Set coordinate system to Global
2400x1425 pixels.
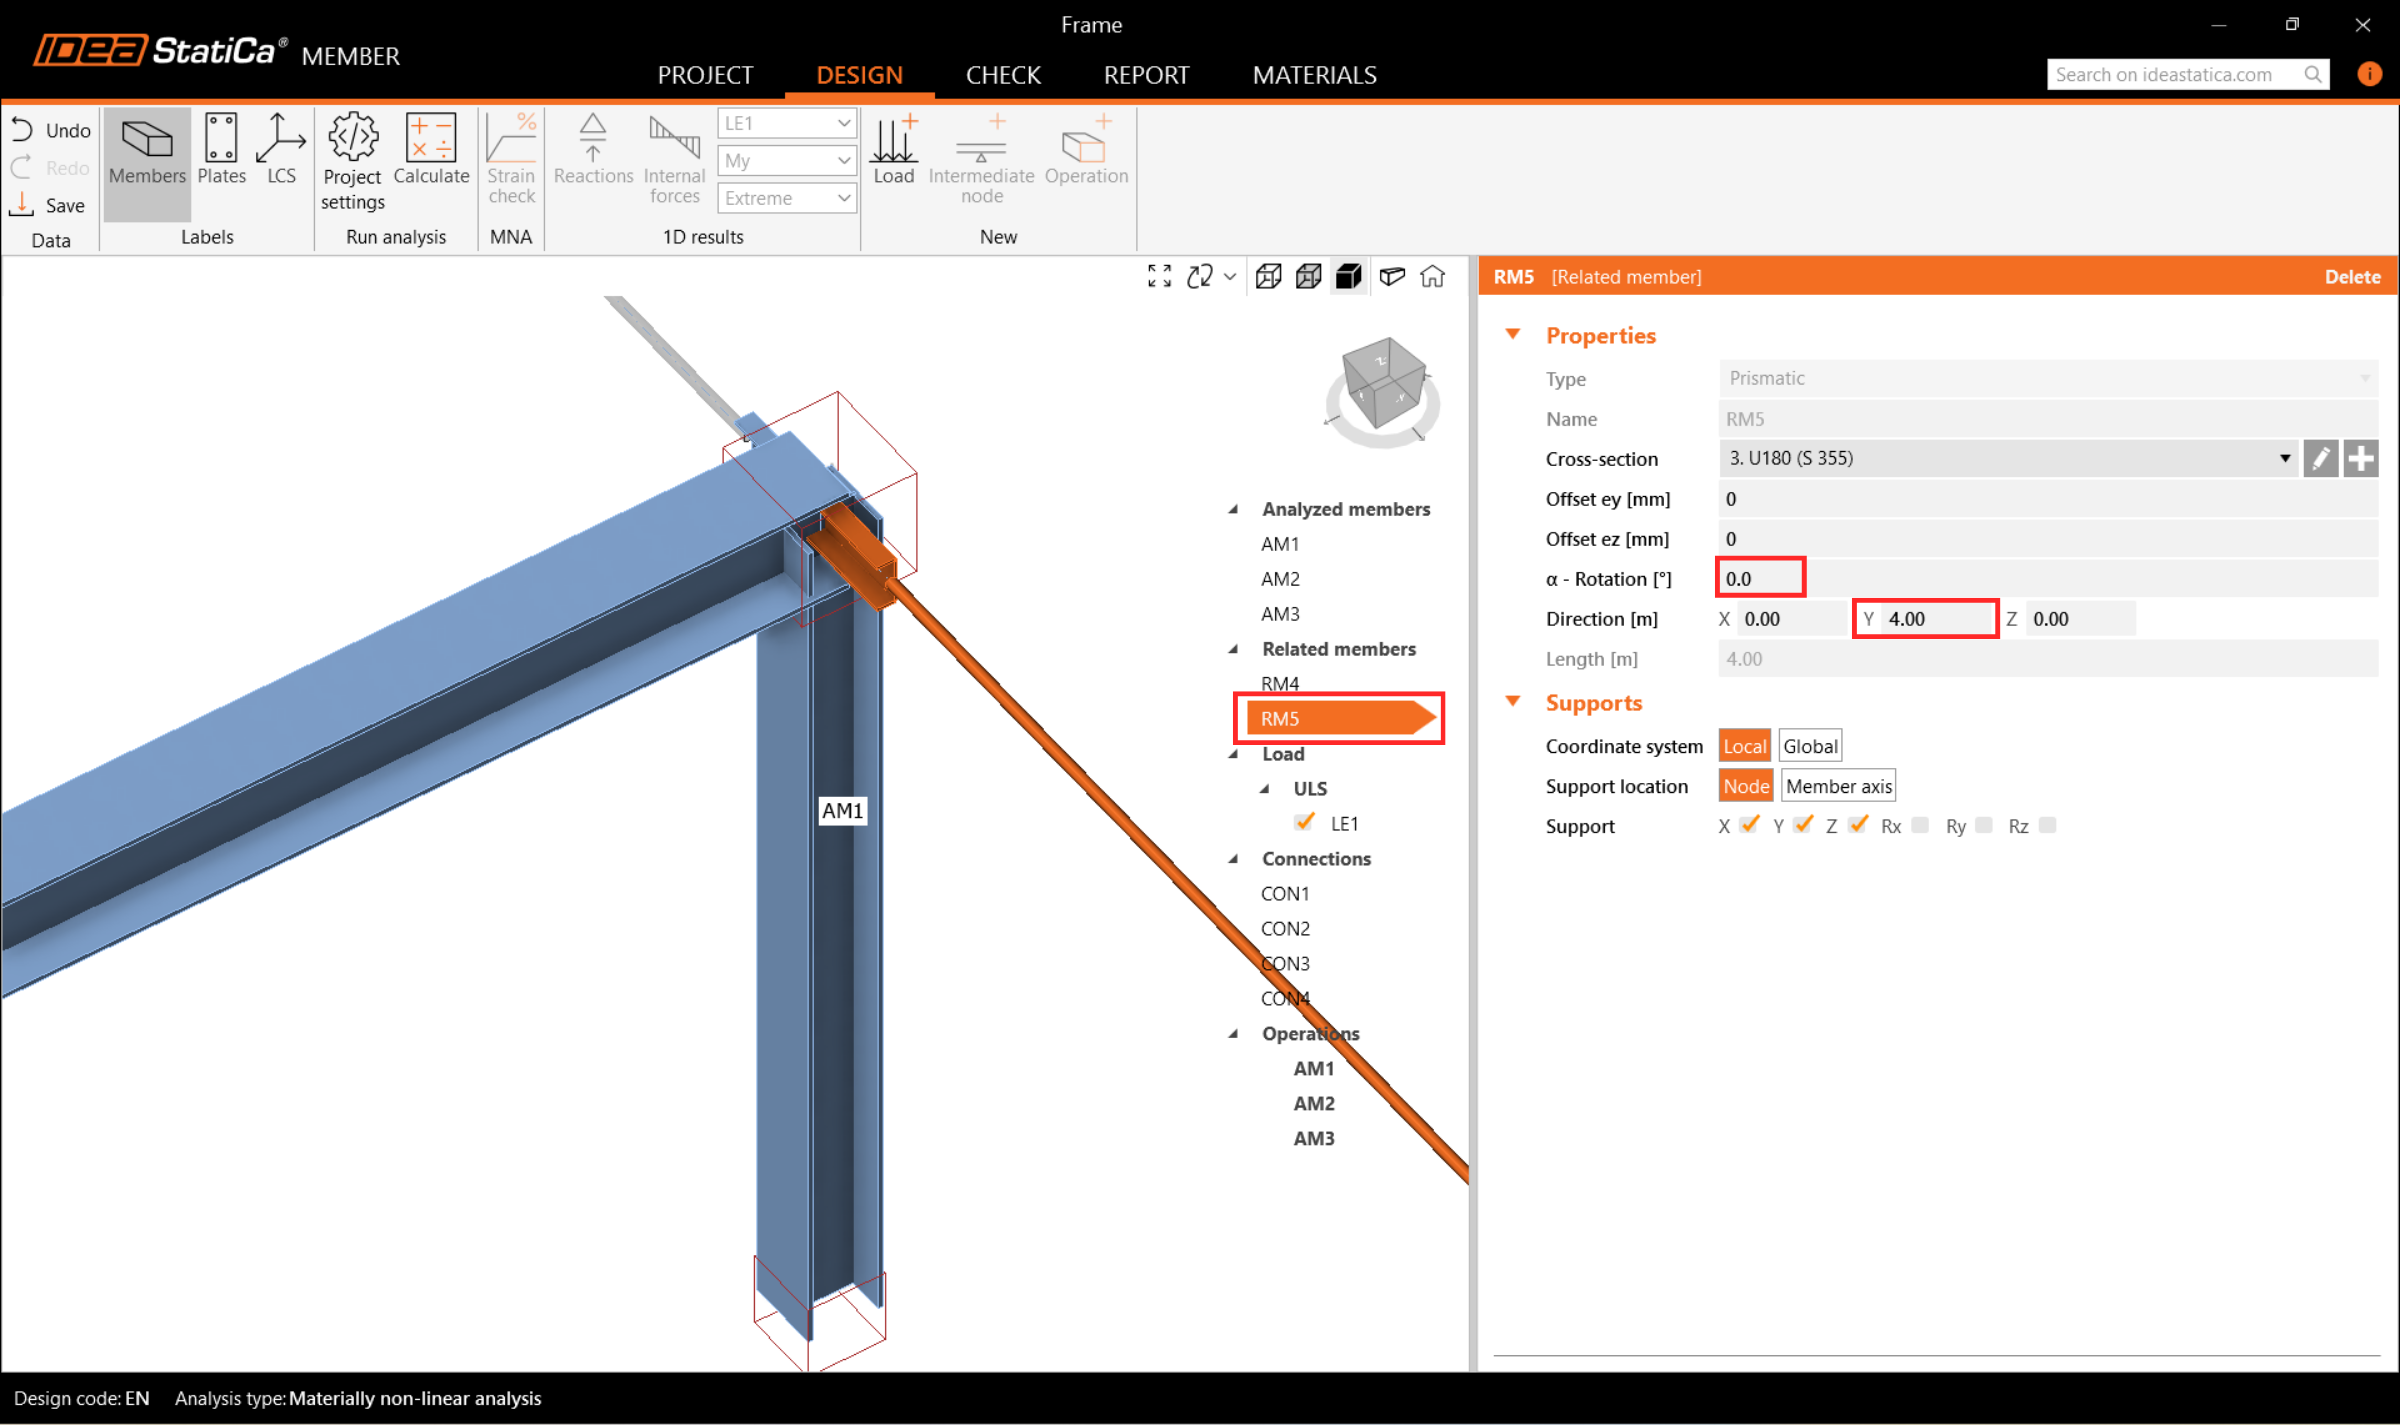[1810, 746]
